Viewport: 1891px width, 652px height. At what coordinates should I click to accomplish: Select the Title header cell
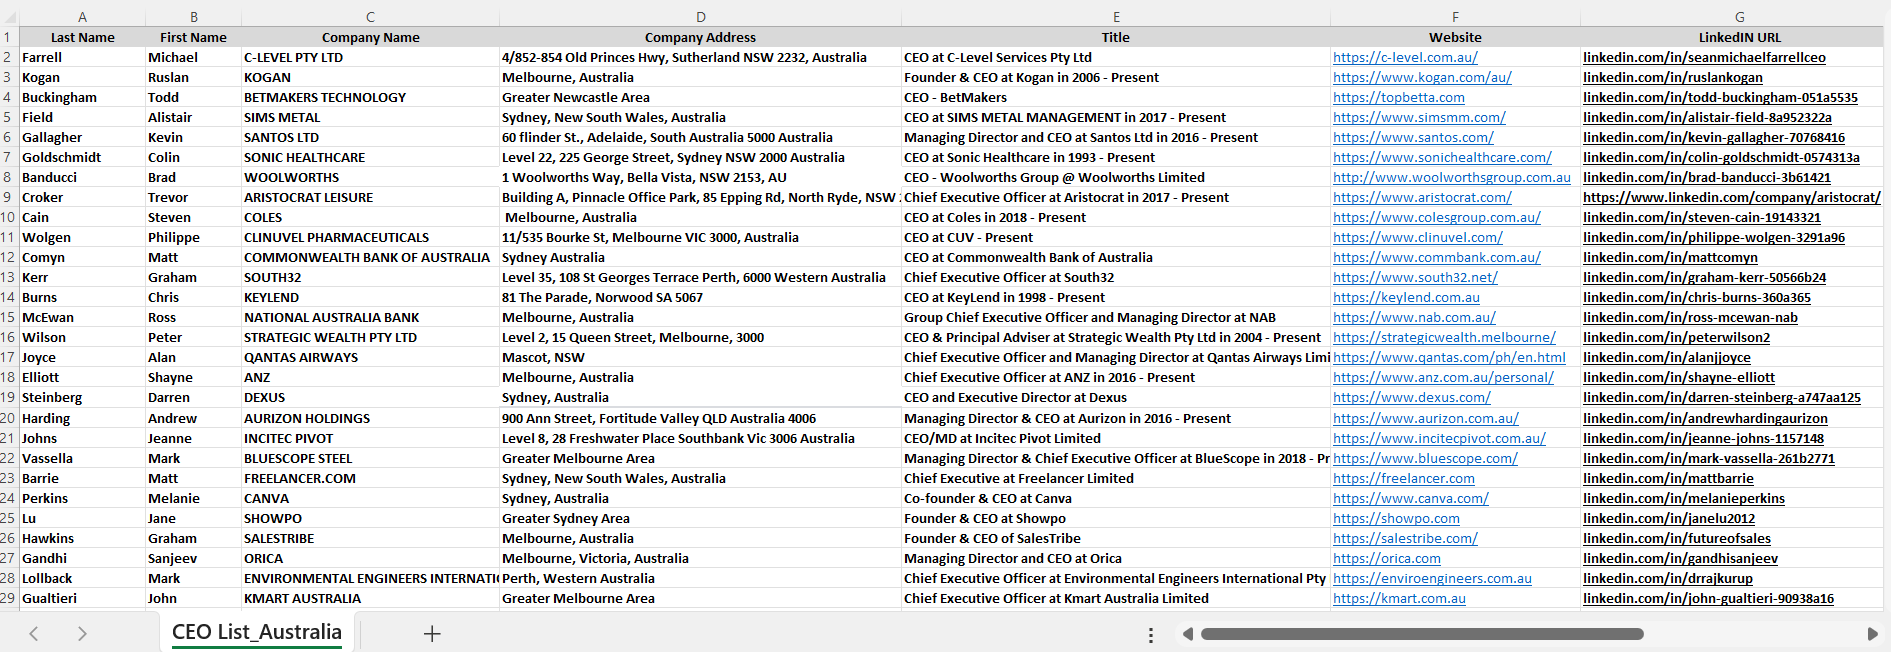(x=1115, y=37)
